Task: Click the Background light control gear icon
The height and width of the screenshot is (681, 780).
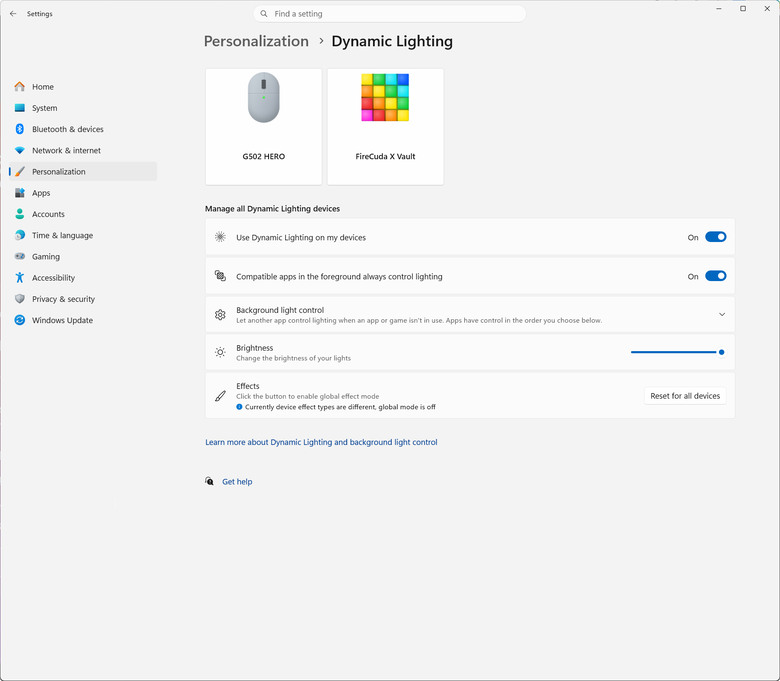Action: tap(220, 314)
